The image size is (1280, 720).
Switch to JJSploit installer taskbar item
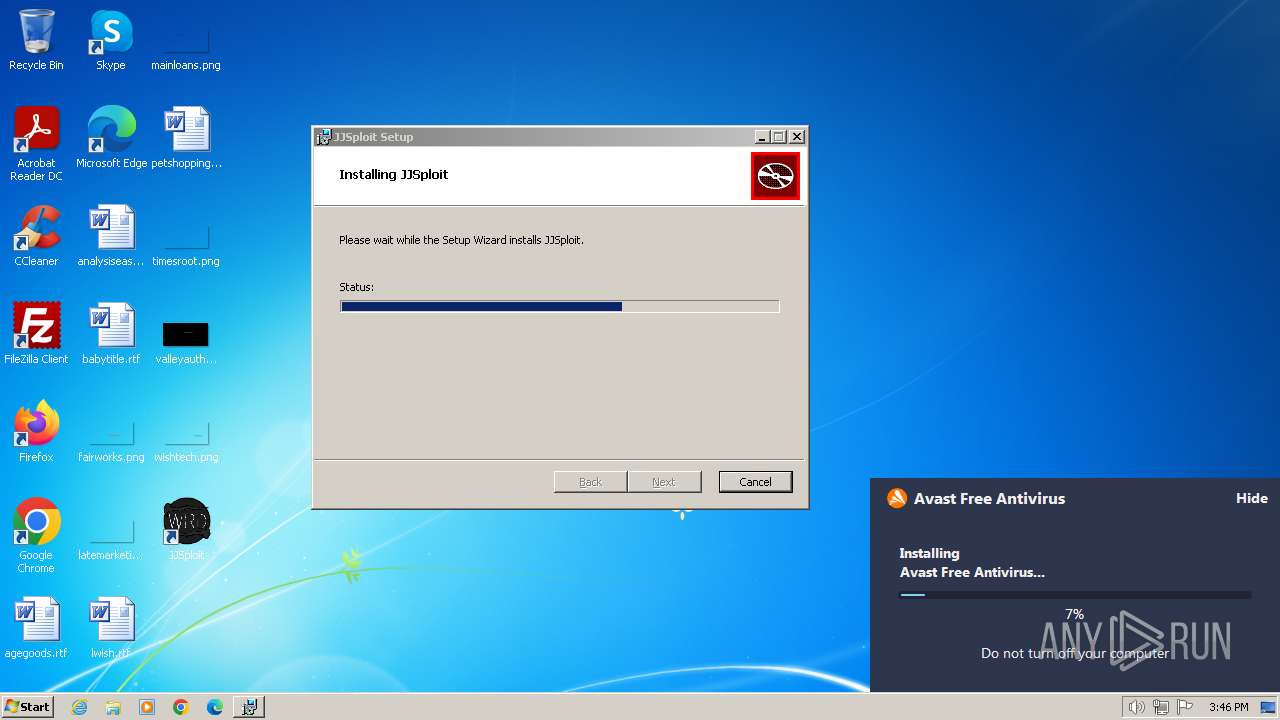click(x=249, y=707)
